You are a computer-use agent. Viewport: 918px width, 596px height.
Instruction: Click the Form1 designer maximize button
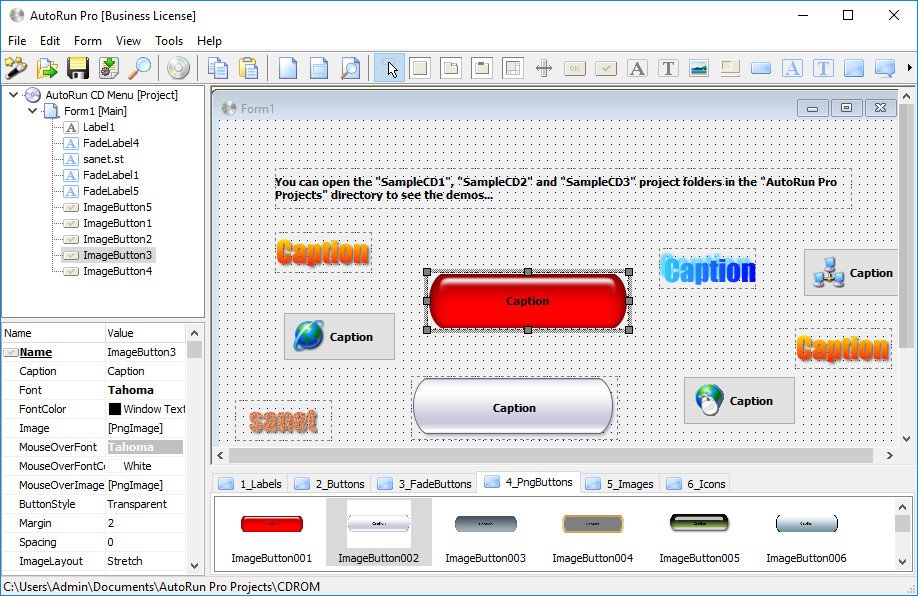(x=846, y=108)
